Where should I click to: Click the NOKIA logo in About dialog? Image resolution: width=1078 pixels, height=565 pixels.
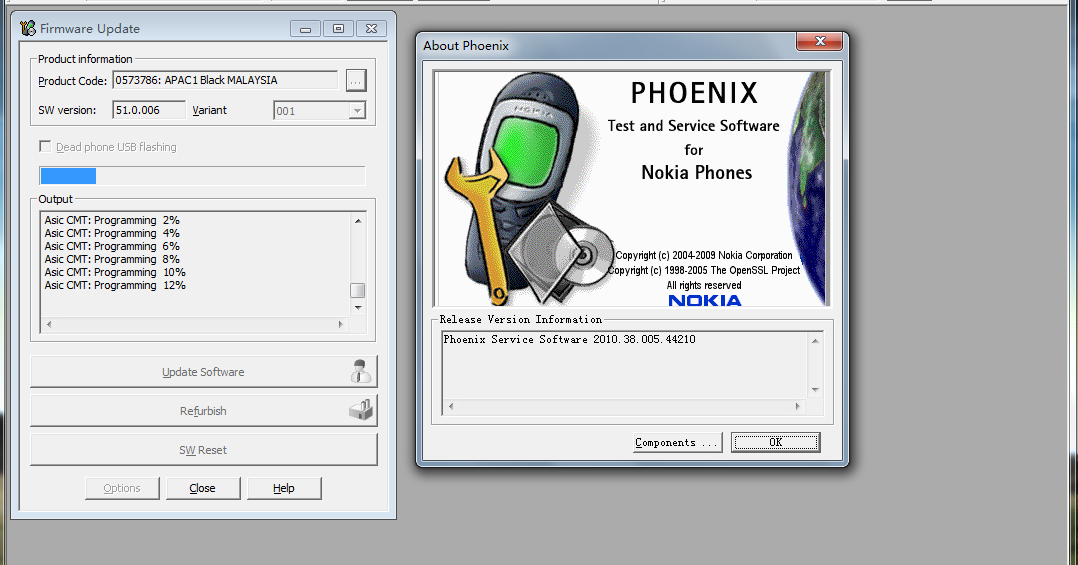click(705, 300)
